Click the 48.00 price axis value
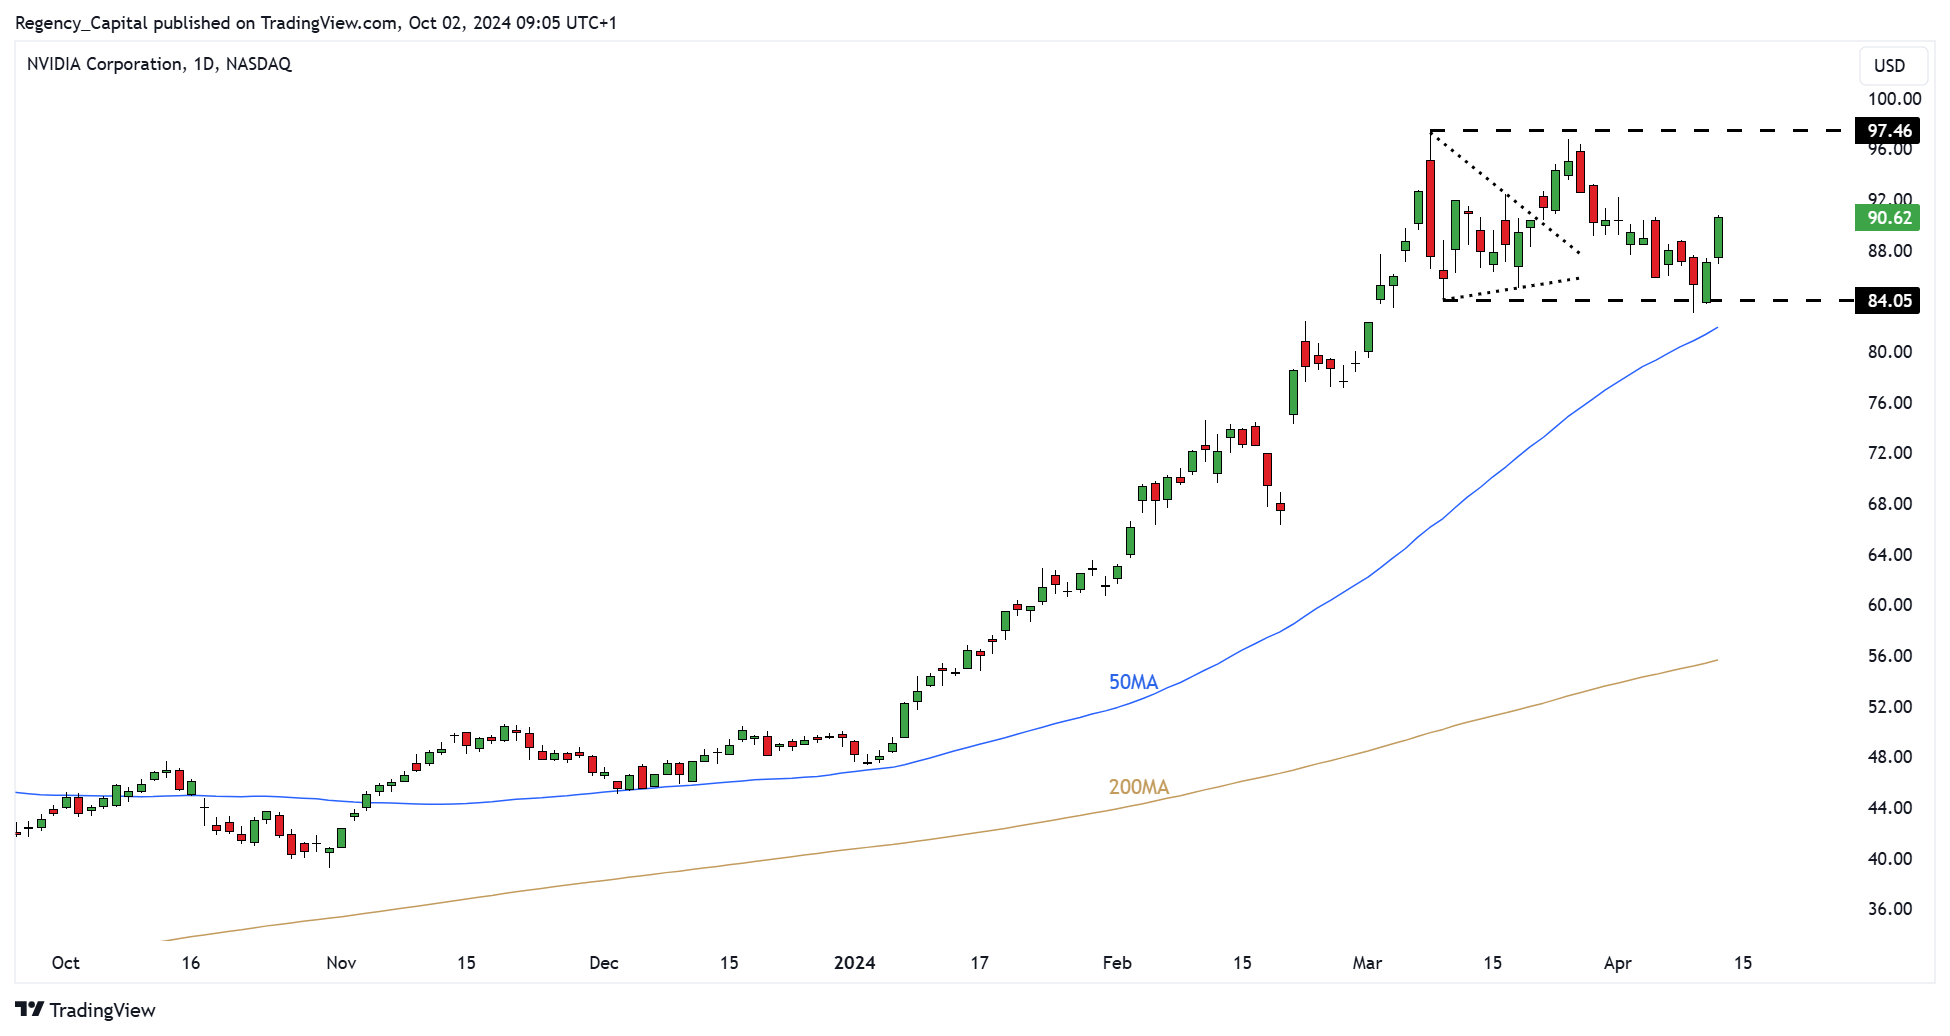1950x1036 pixels. coord(1890,757)
